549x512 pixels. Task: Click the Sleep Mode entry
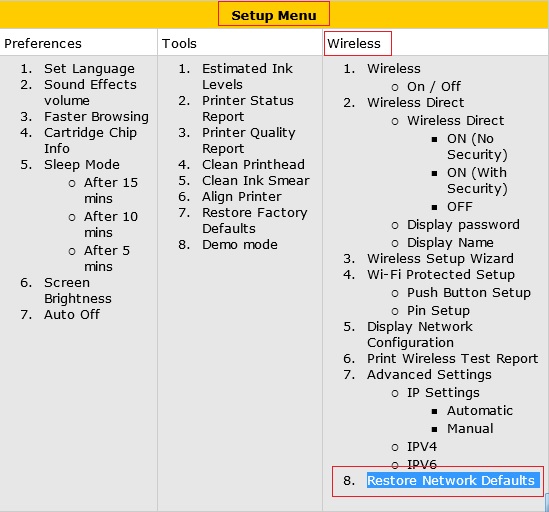point(82,165)
